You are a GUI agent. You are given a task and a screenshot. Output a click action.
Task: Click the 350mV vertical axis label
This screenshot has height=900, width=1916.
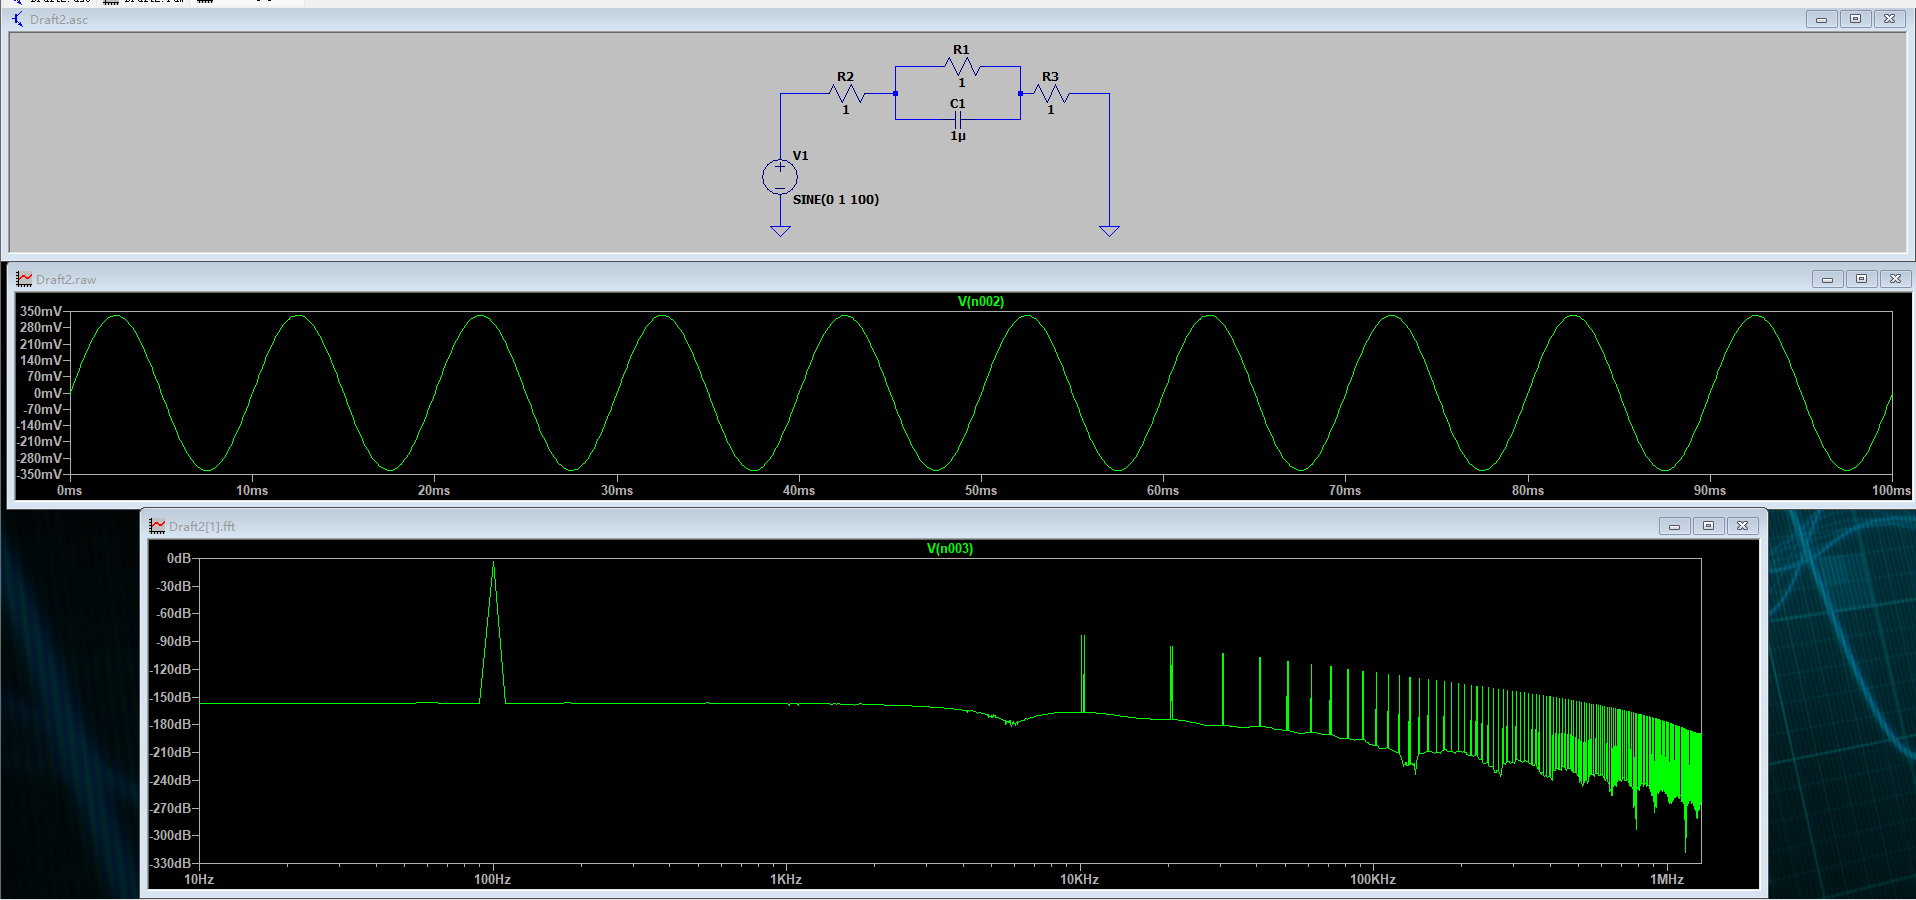pyautogui.click(x=41, y=312)
